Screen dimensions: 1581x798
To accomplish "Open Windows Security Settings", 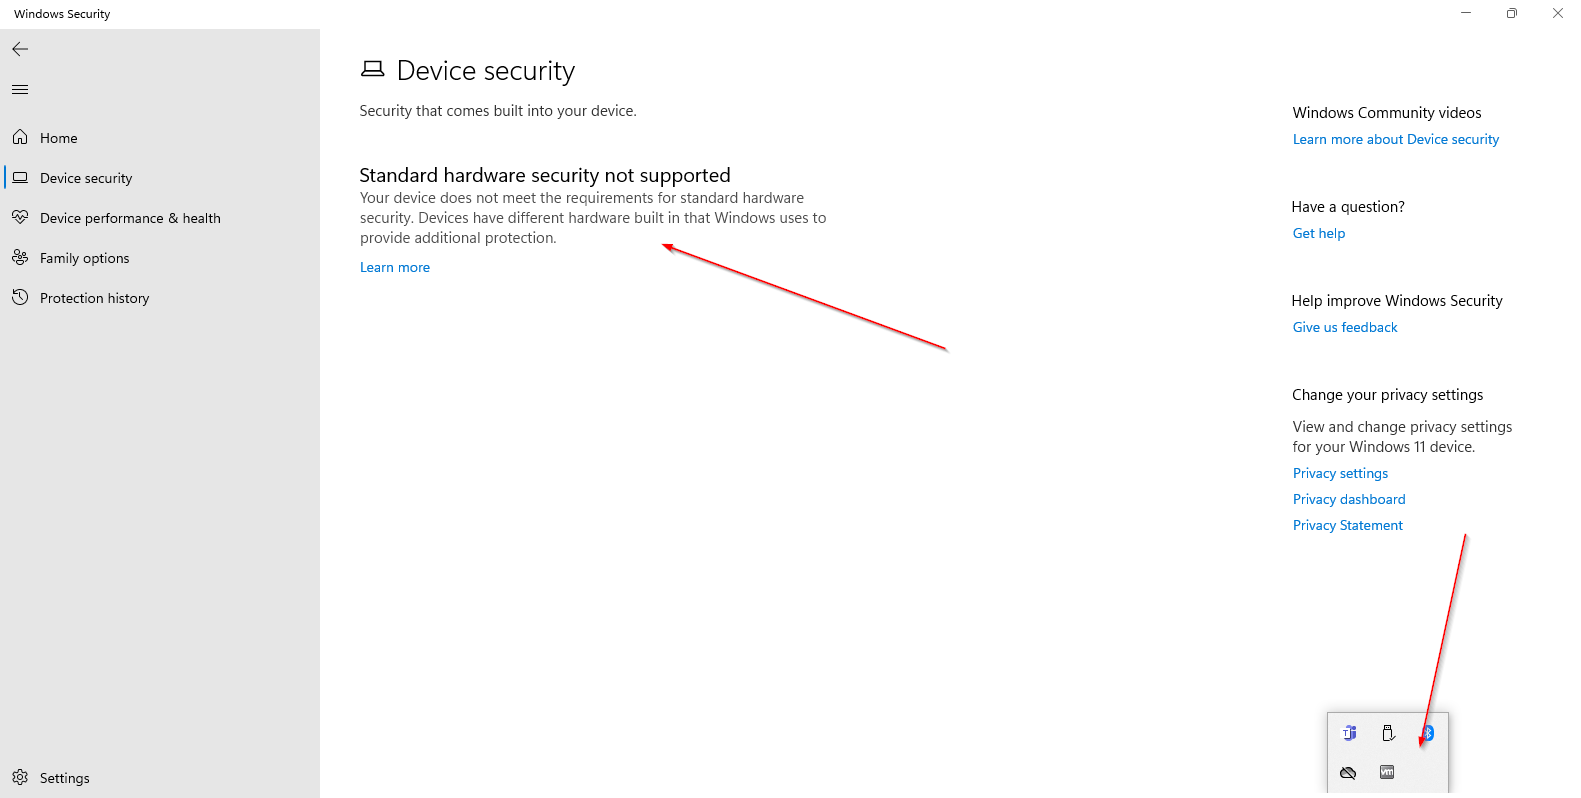I will tap(64, 778).
